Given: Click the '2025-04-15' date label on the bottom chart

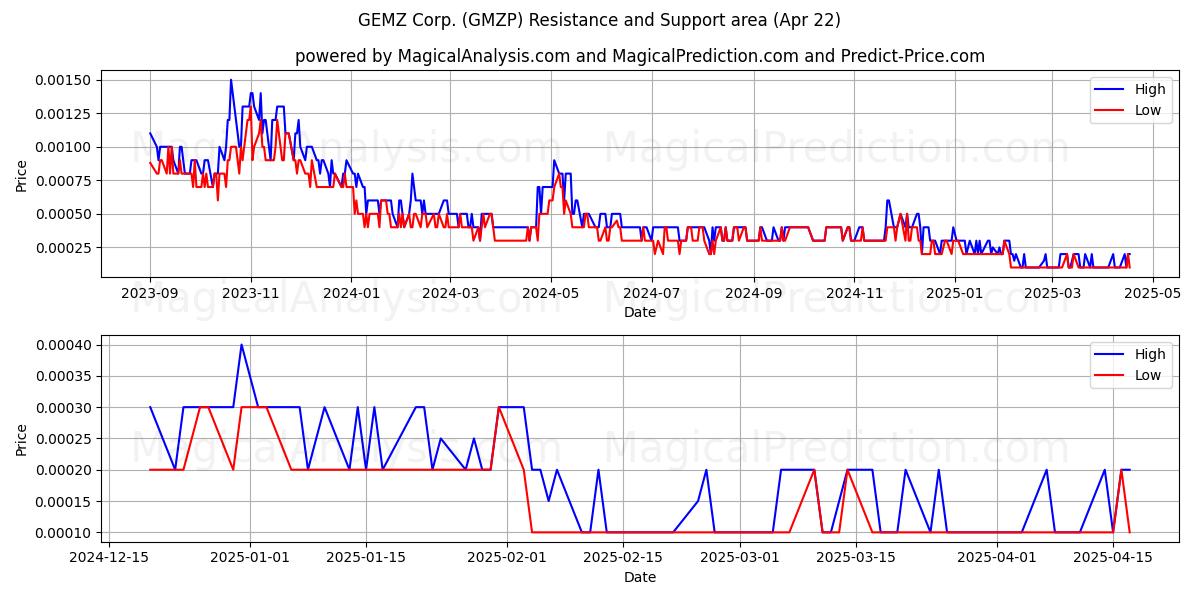Looking at the screenshot, I should tap(1113, 558).
